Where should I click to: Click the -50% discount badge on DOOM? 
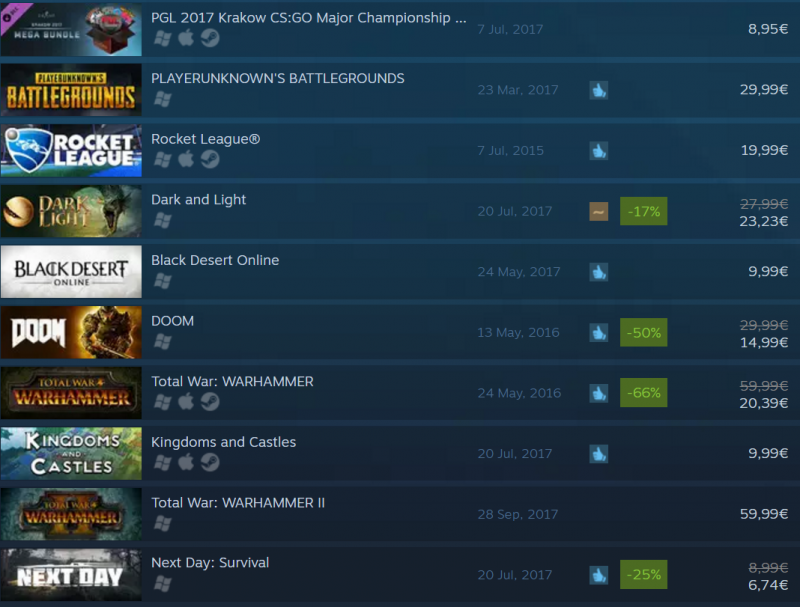[643, 333]
